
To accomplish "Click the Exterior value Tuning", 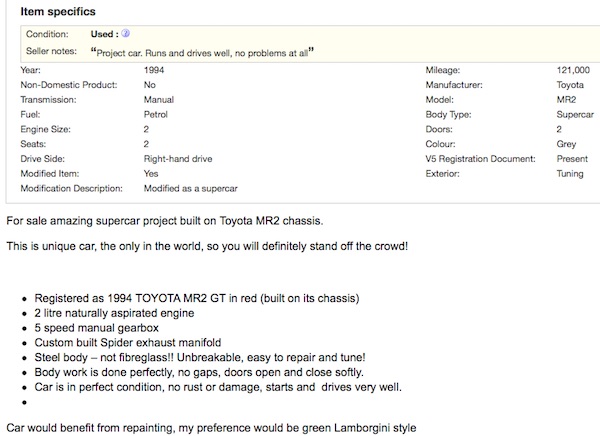I will 570,173.
